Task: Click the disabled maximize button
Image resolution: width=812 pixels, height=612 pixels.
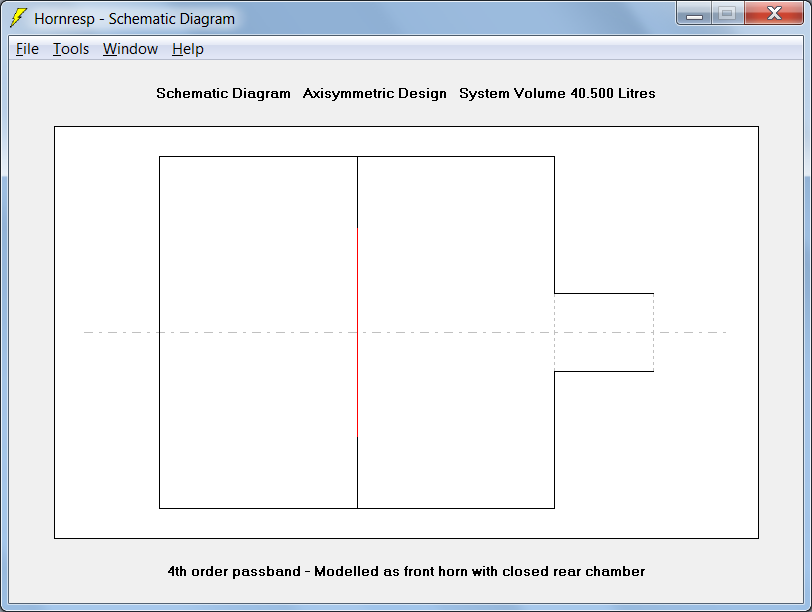Action: (728, 13)
